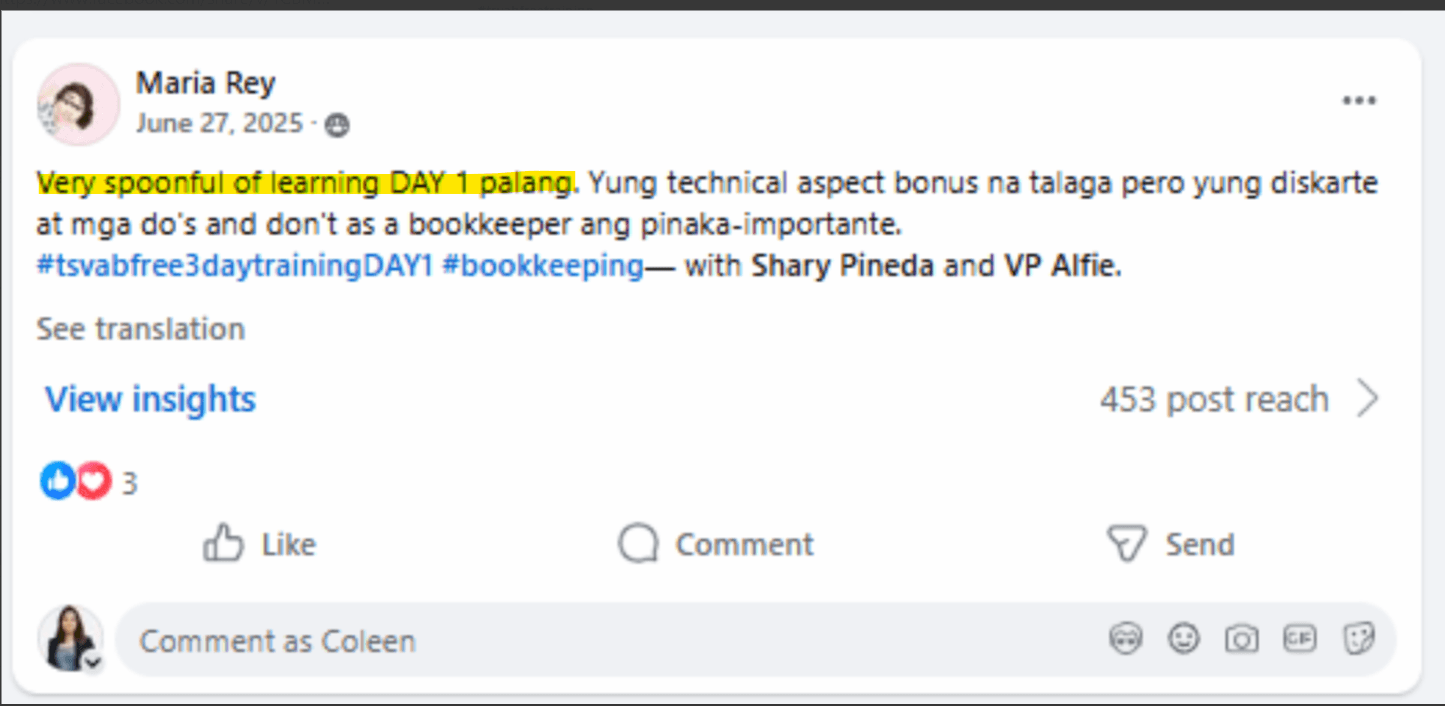
Task: Open the three-dots post options menu
Action: [x=1359, y=101]
